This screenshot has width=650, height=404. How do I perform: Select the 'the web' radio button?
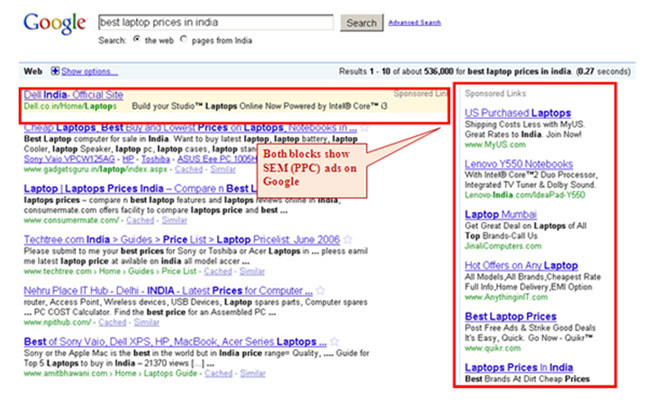pyautogui.click(x=136, y=39)
